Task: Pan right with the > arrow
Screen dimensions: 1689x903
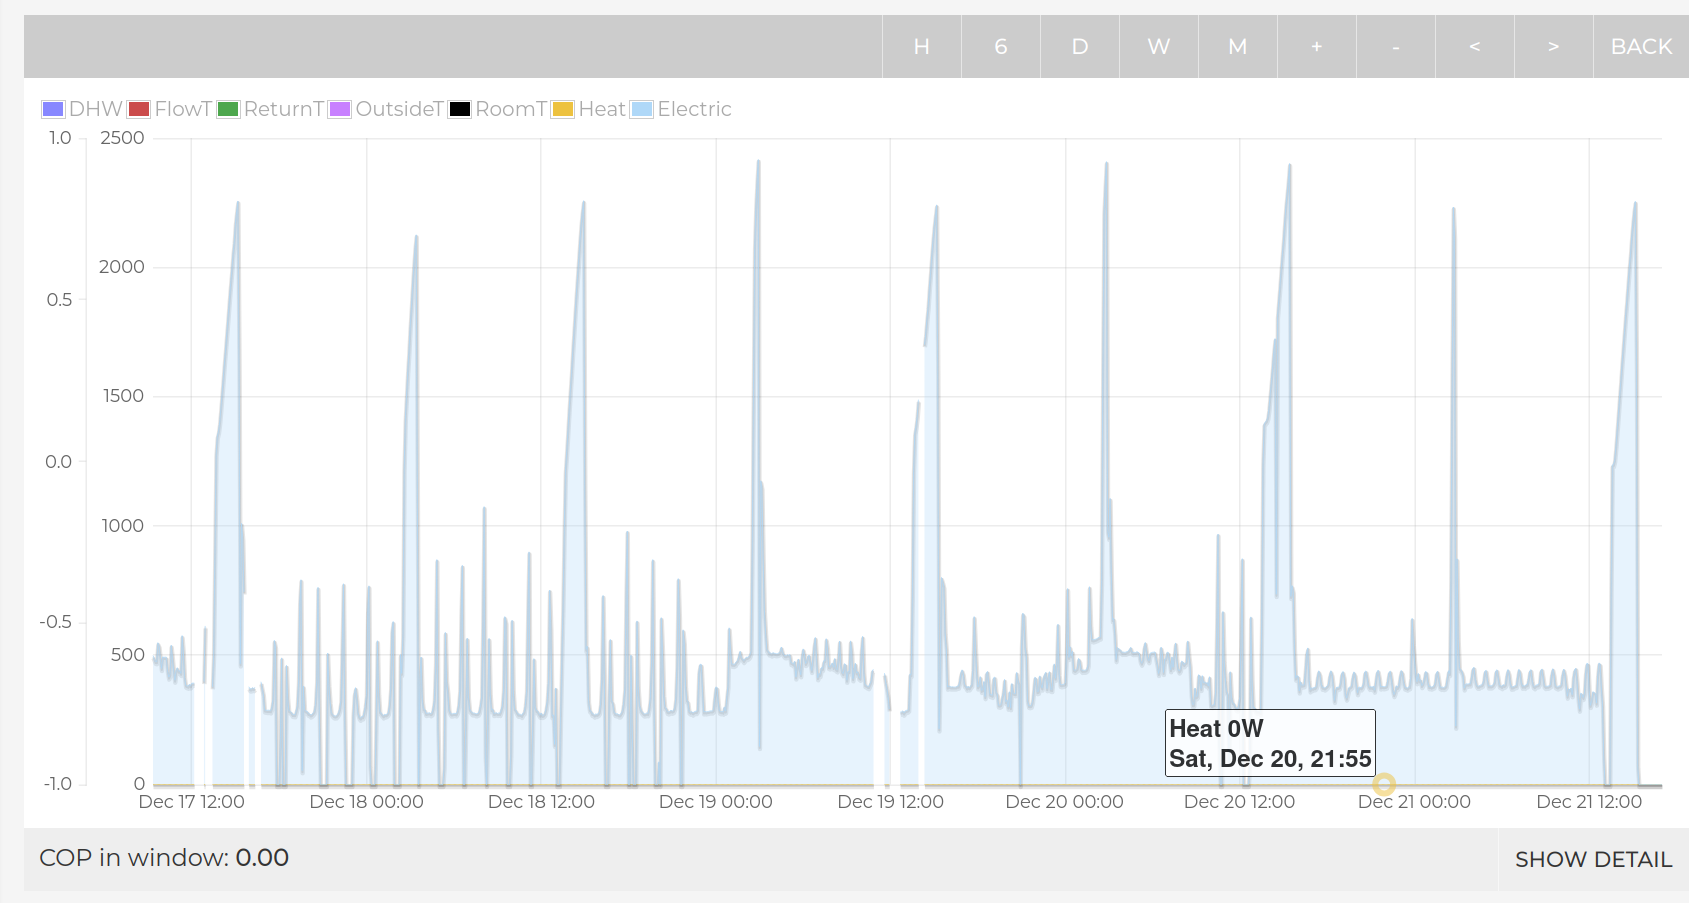Action: click(1553, 47)
